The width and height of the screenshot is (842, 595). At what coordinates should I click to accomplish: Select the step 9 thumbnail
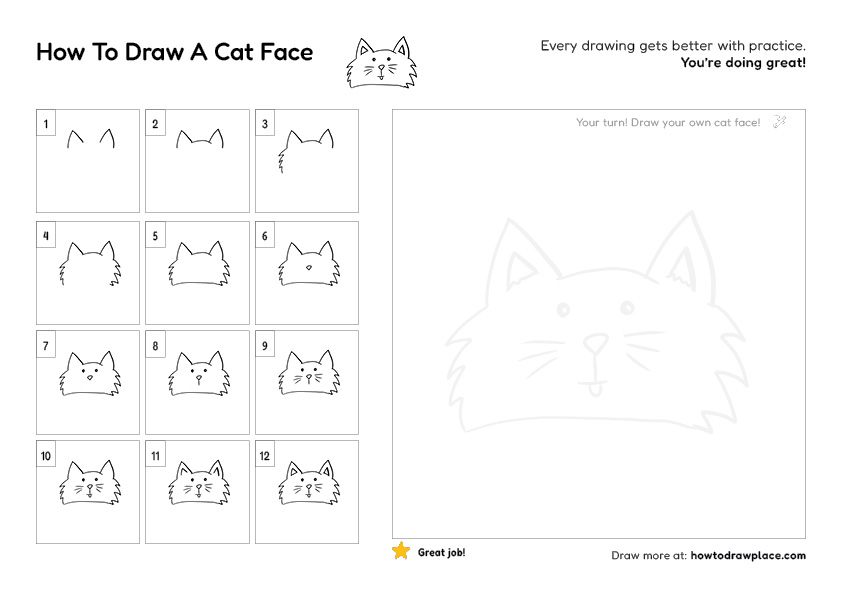[307, 383]
